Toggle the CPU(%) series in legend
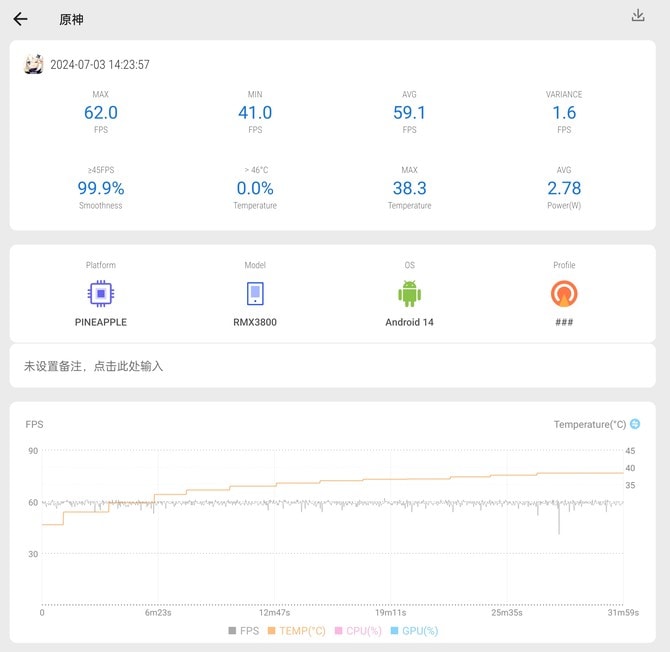The image size is (670, 652). click(358, 631)
